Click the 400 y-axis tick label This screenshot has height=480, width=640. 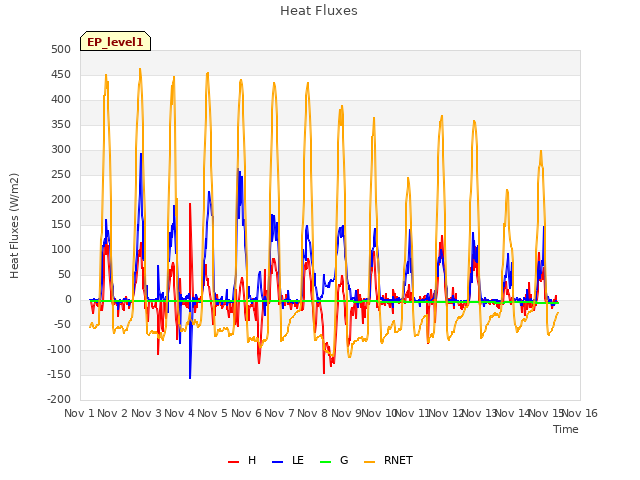(61, 100)
